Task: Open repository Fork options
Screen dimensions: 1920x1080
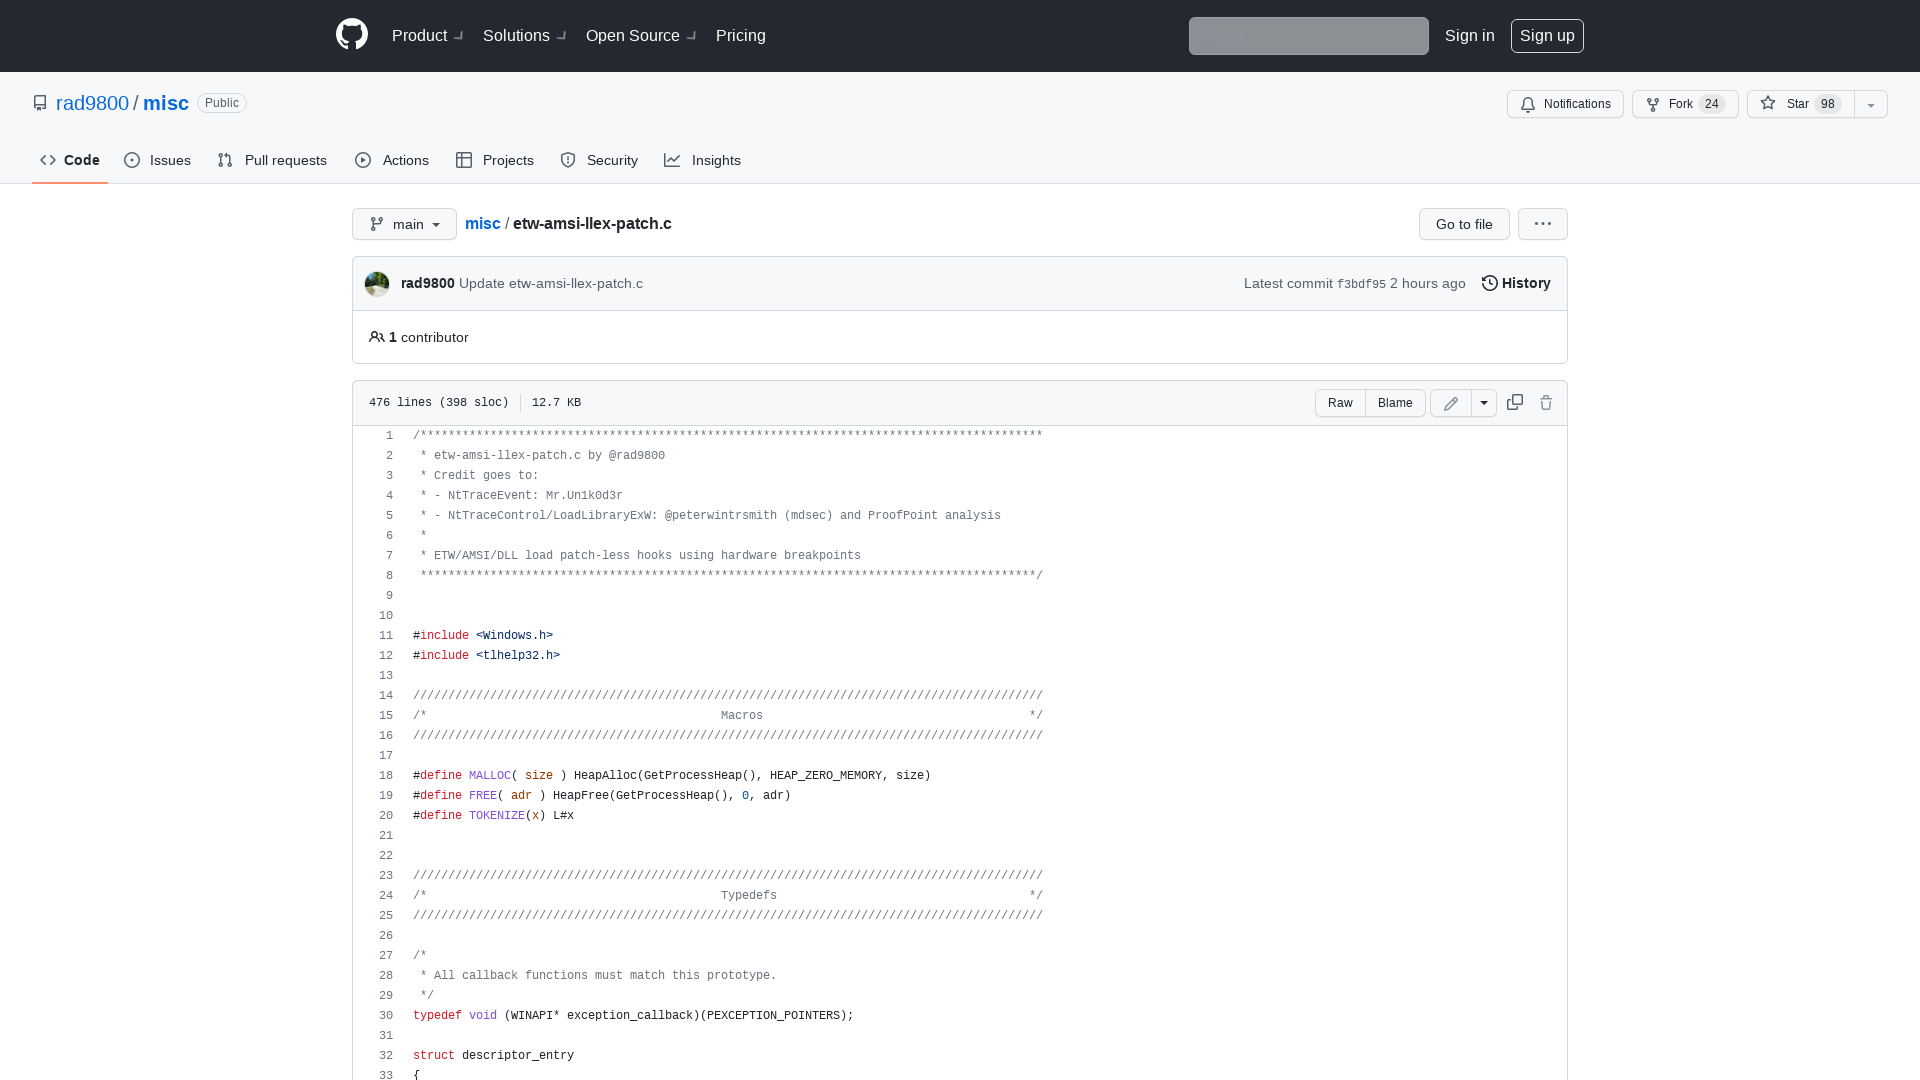Action: coord(1684,104)
